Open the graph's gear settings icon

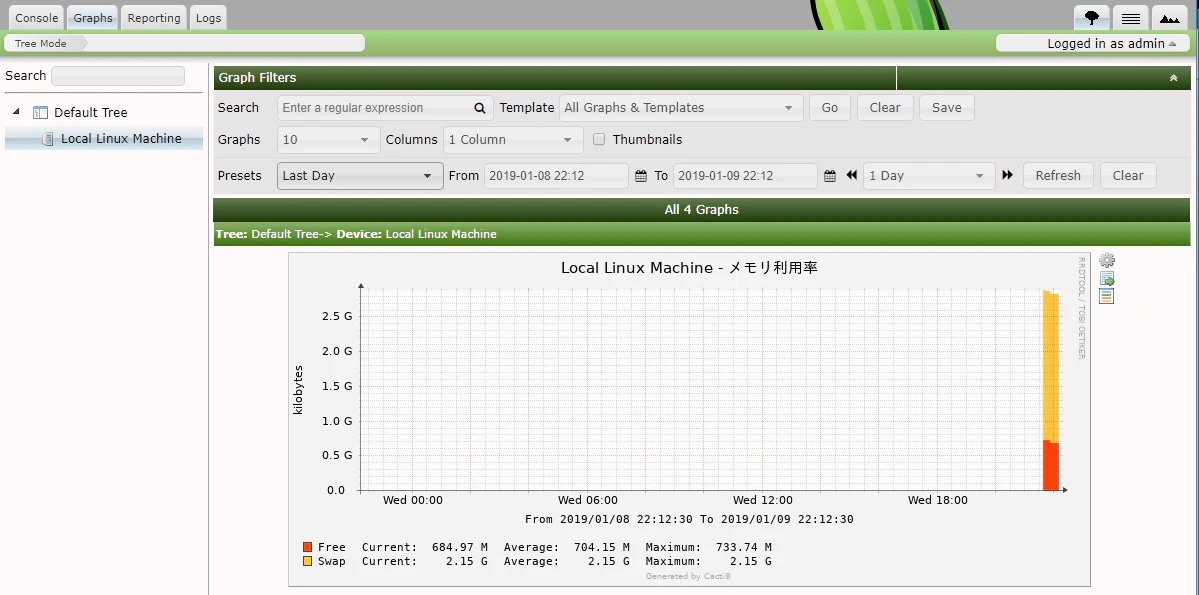point(1106,260)
